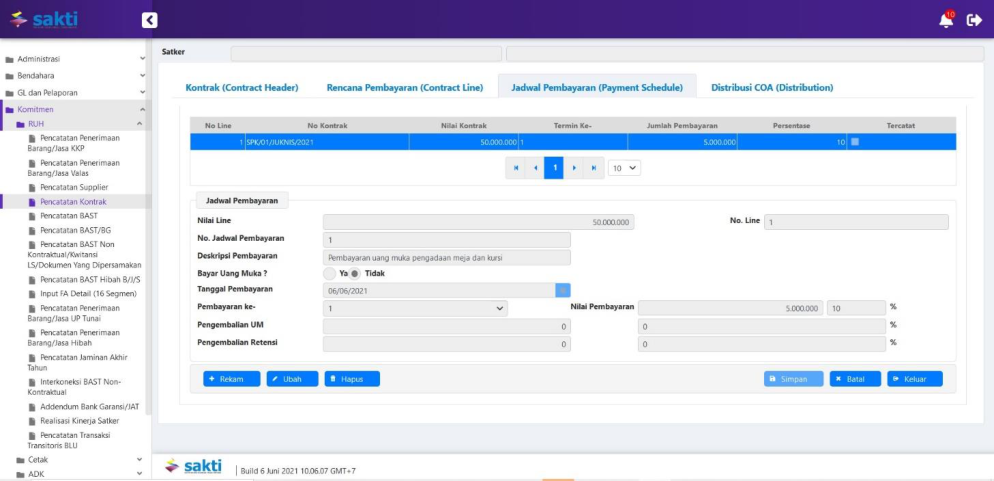994x481 pixels.
Task: Expand the Bendahara menu in sidebar
Action: tap(75, 75)
